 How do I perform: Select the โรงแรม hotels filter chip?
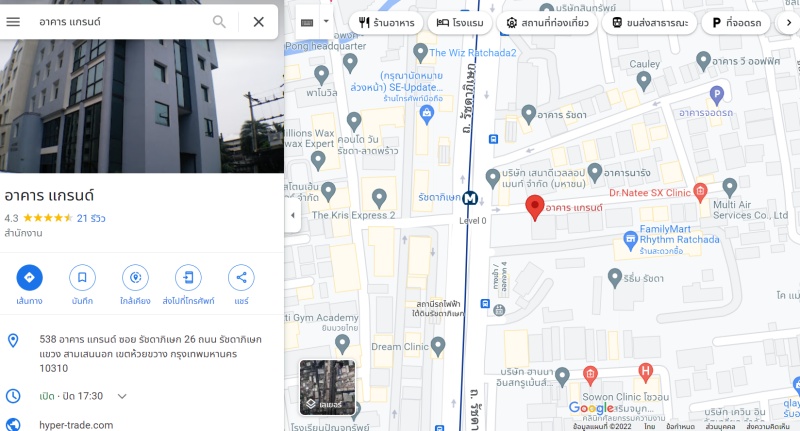(x=460, y=22)
